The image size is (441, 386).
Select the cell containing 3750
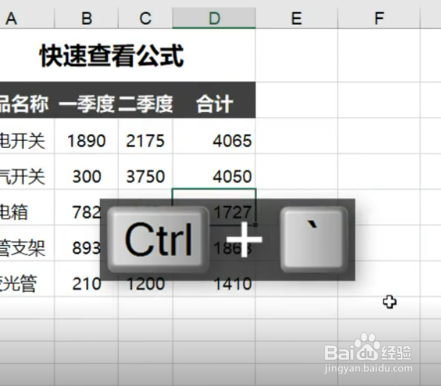coord(145,172)
